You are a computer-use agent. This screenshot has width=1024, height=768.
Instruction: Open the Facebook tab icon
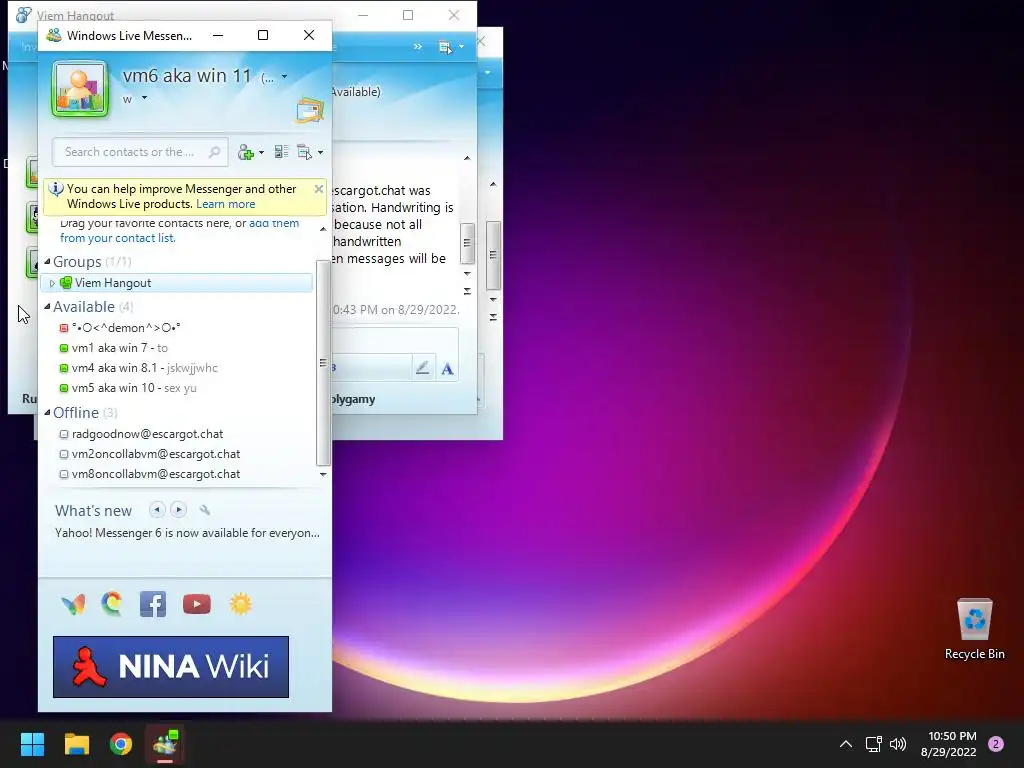click(x=153, y=604)
